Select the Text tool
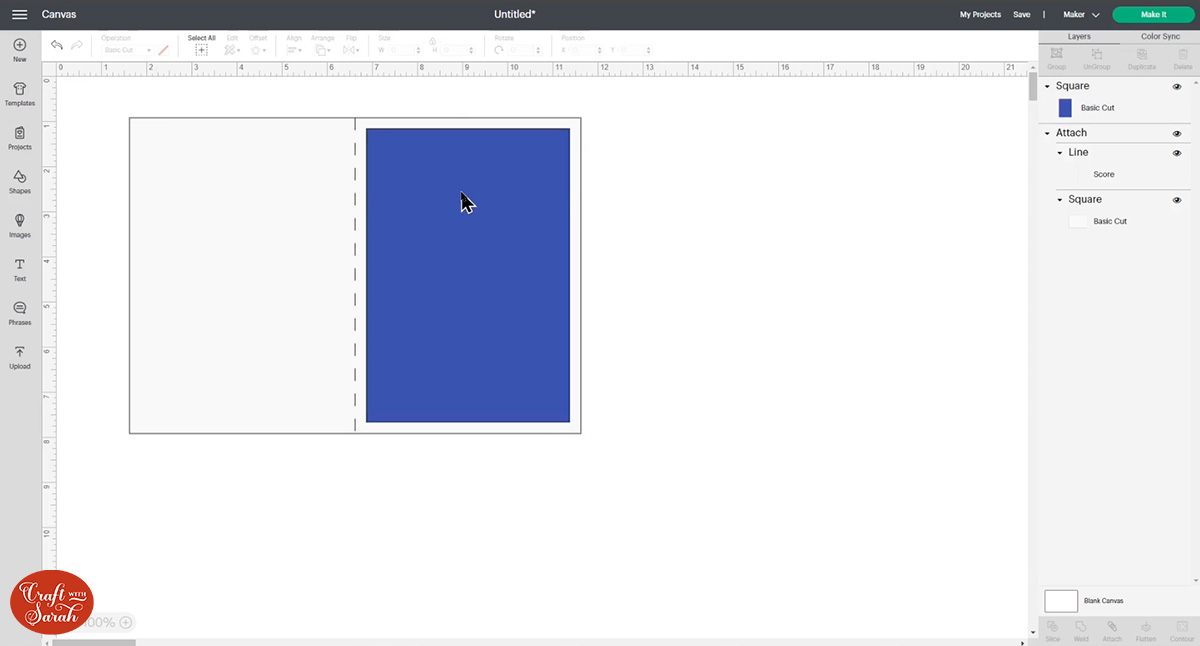 [x=19, y=270]
